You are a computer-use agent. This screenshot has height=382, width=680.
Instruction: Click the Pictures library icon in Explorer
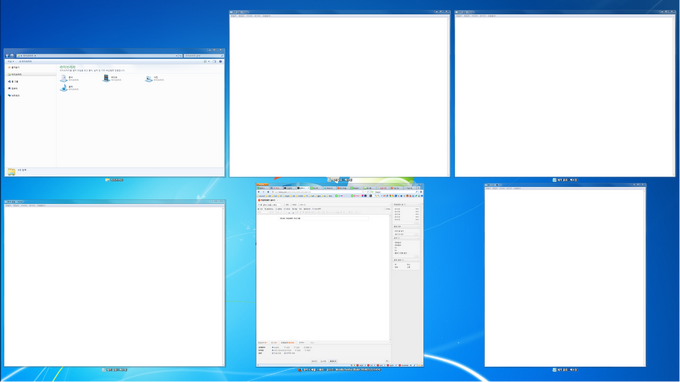coord(149,78)
